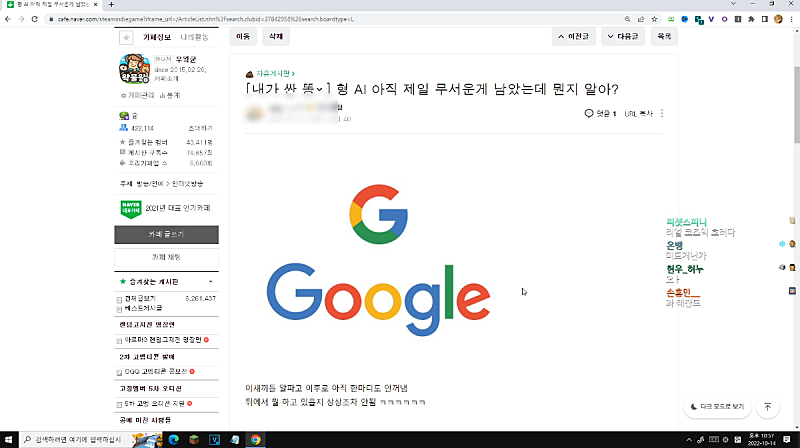Close the current Naver Cafe browser tab

95,5
